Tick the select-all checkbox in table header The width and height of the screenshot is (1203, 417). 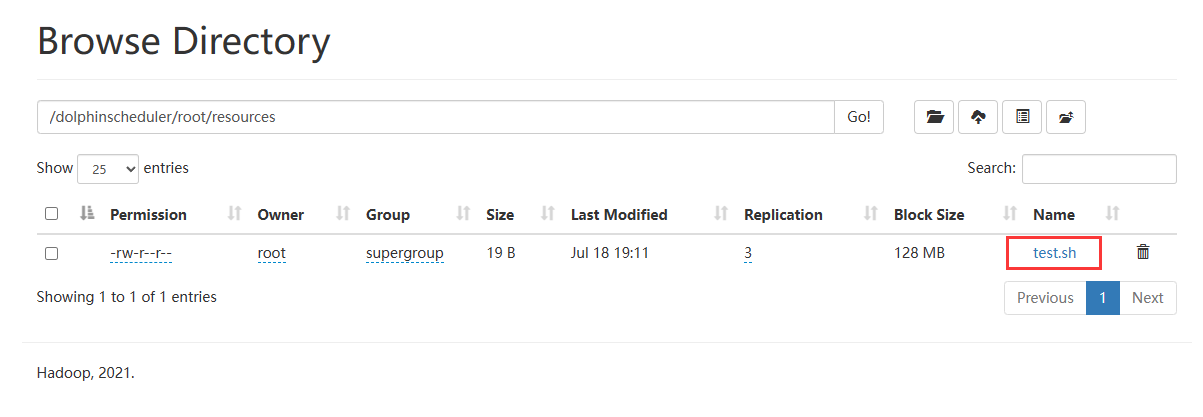52,214
